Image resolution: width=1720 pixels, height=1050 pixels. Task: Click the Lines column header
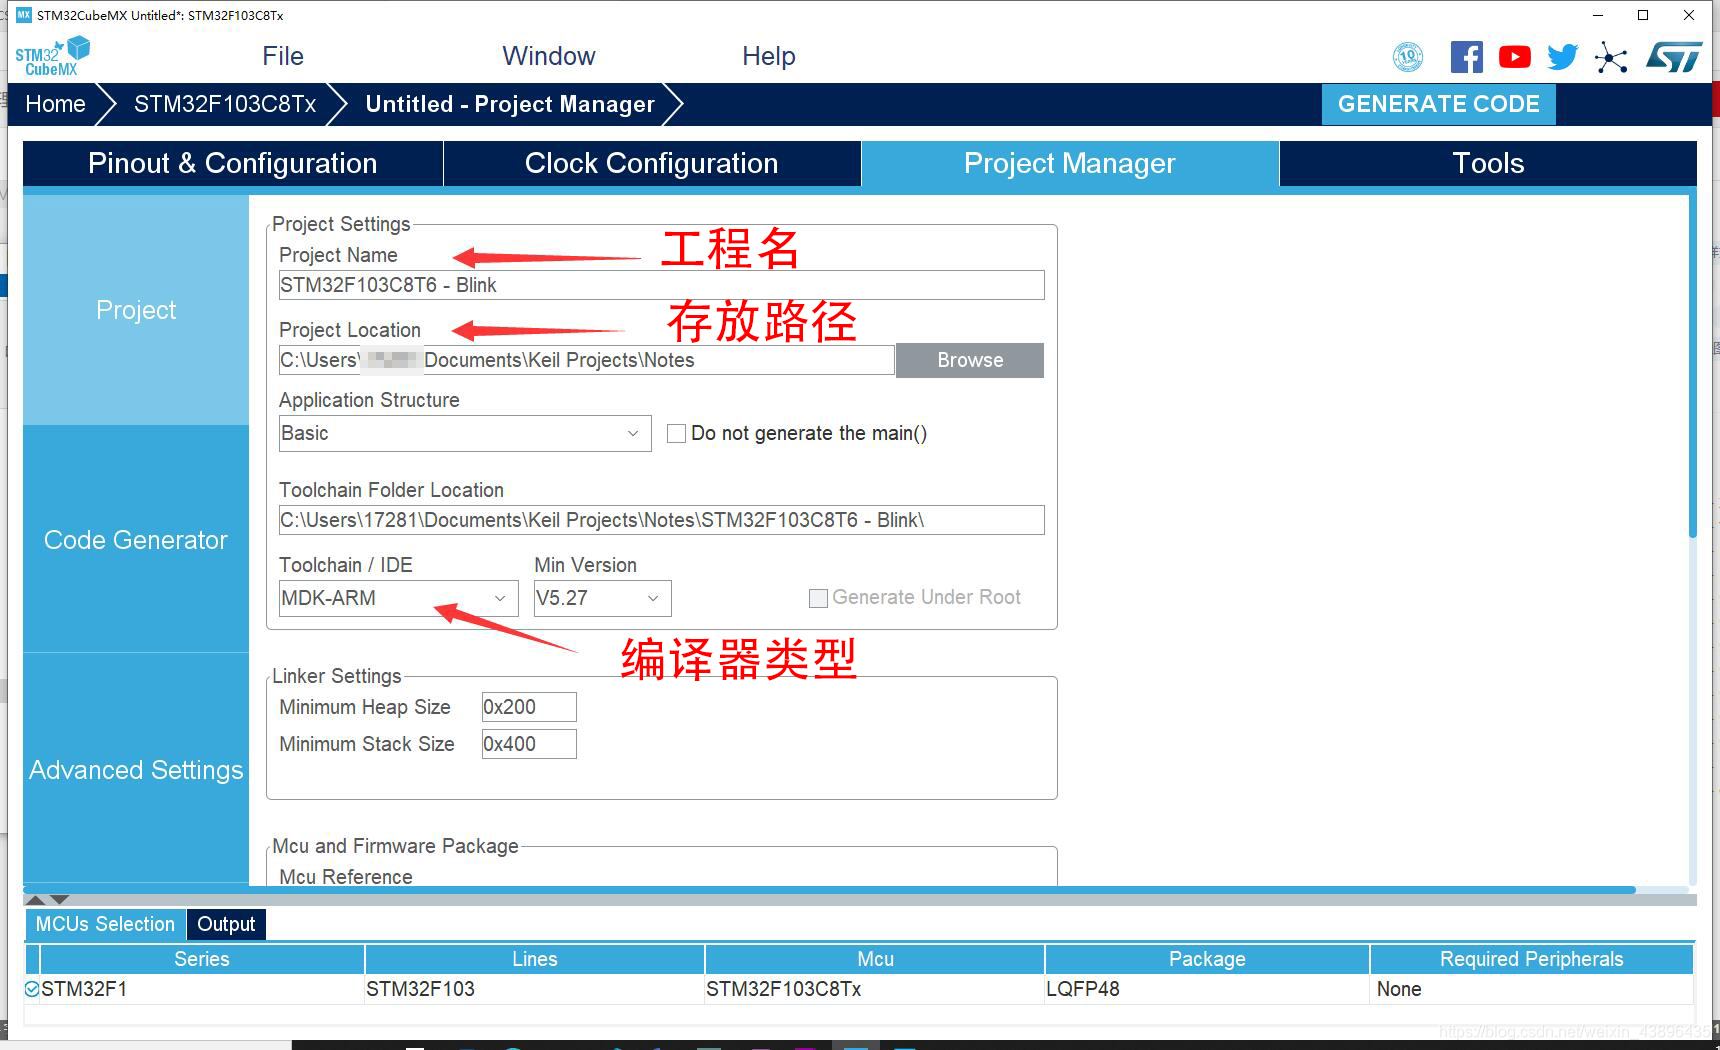pyautogui.click(x=535, y=959)
